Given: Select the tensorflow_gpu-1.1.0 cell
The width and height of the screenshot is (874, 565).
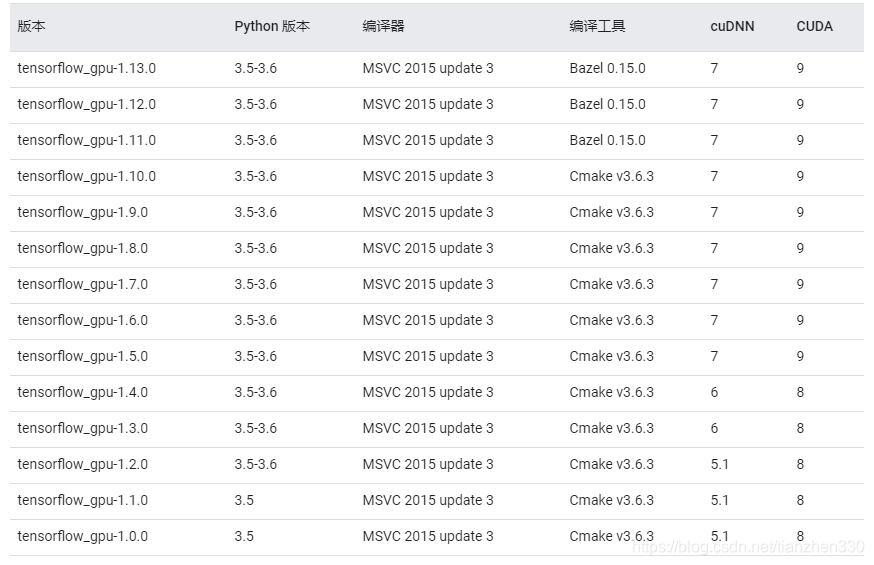Looking at the screenshot, I should pos(82,501).
